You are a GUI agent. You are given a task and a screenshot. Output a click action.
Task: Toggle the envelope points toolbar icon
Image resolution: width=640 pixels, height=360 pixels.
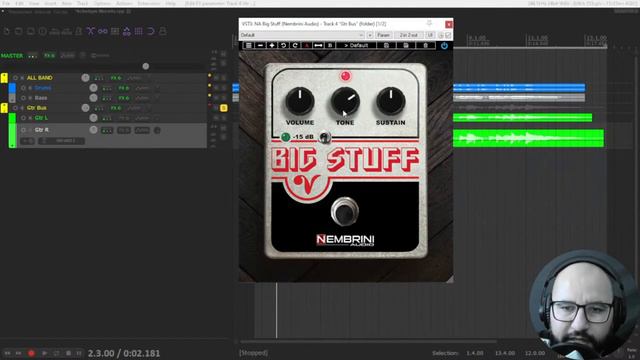(x=127, y=31)
